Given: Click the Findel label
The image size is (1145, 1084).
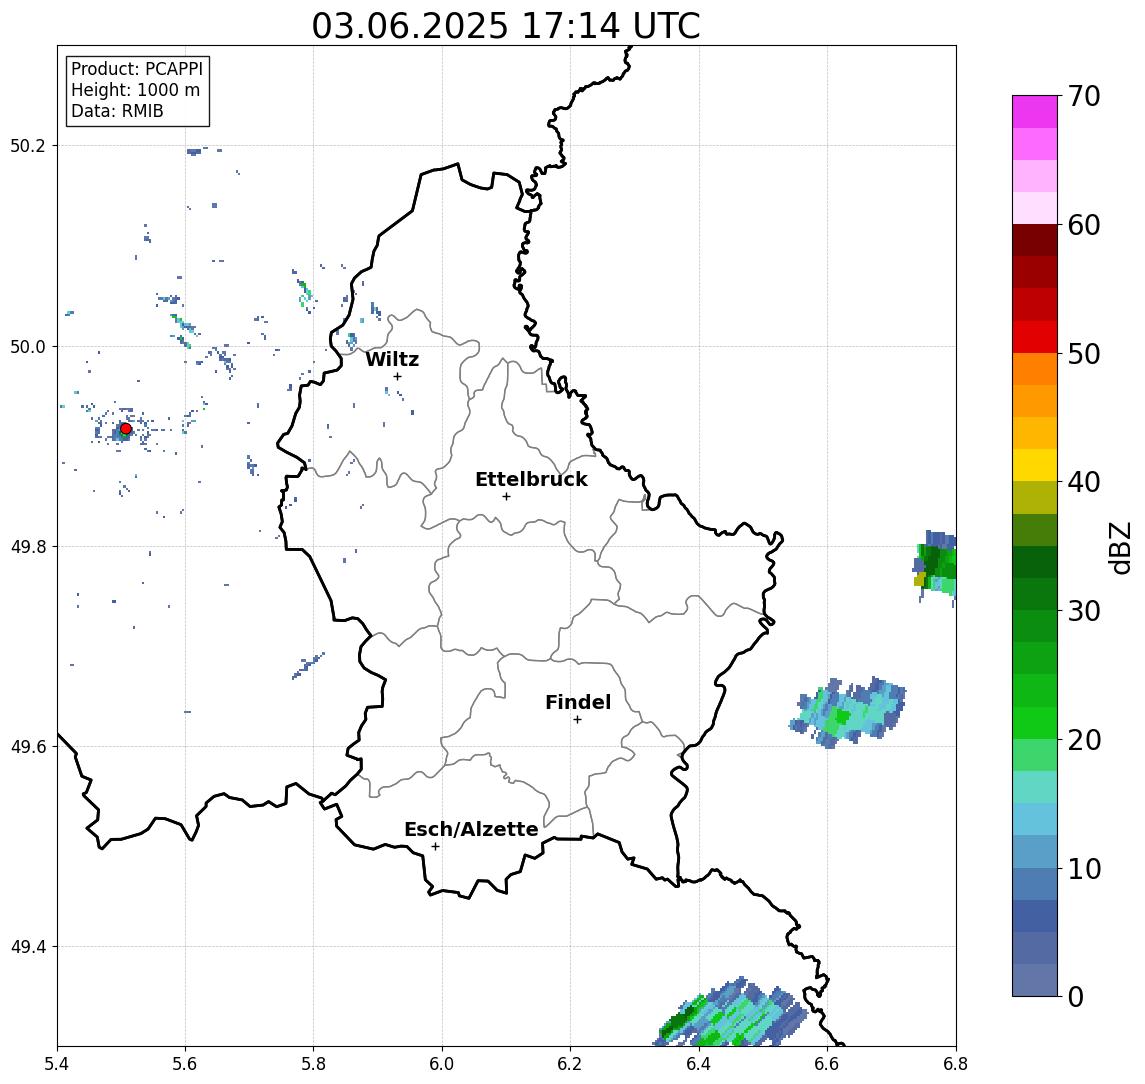Looking at the screenshot, I should coord(578,702).
